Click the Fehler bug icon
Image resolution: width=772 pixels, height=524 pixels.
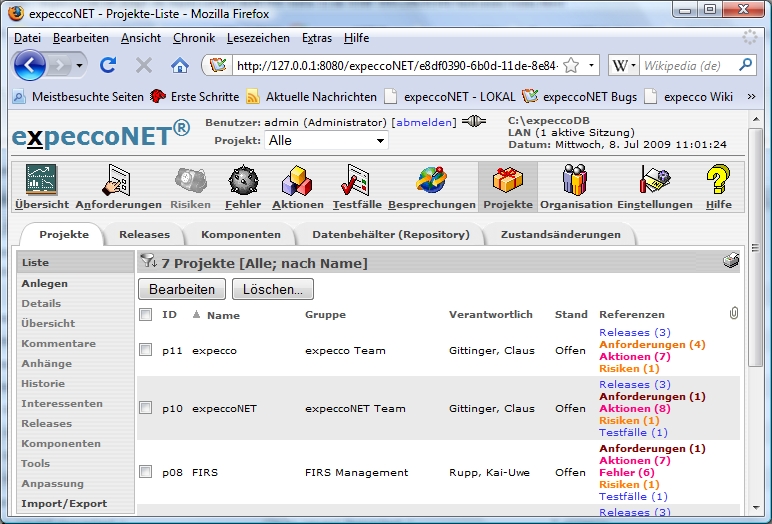pyautogui.click(x=243, y=181)
